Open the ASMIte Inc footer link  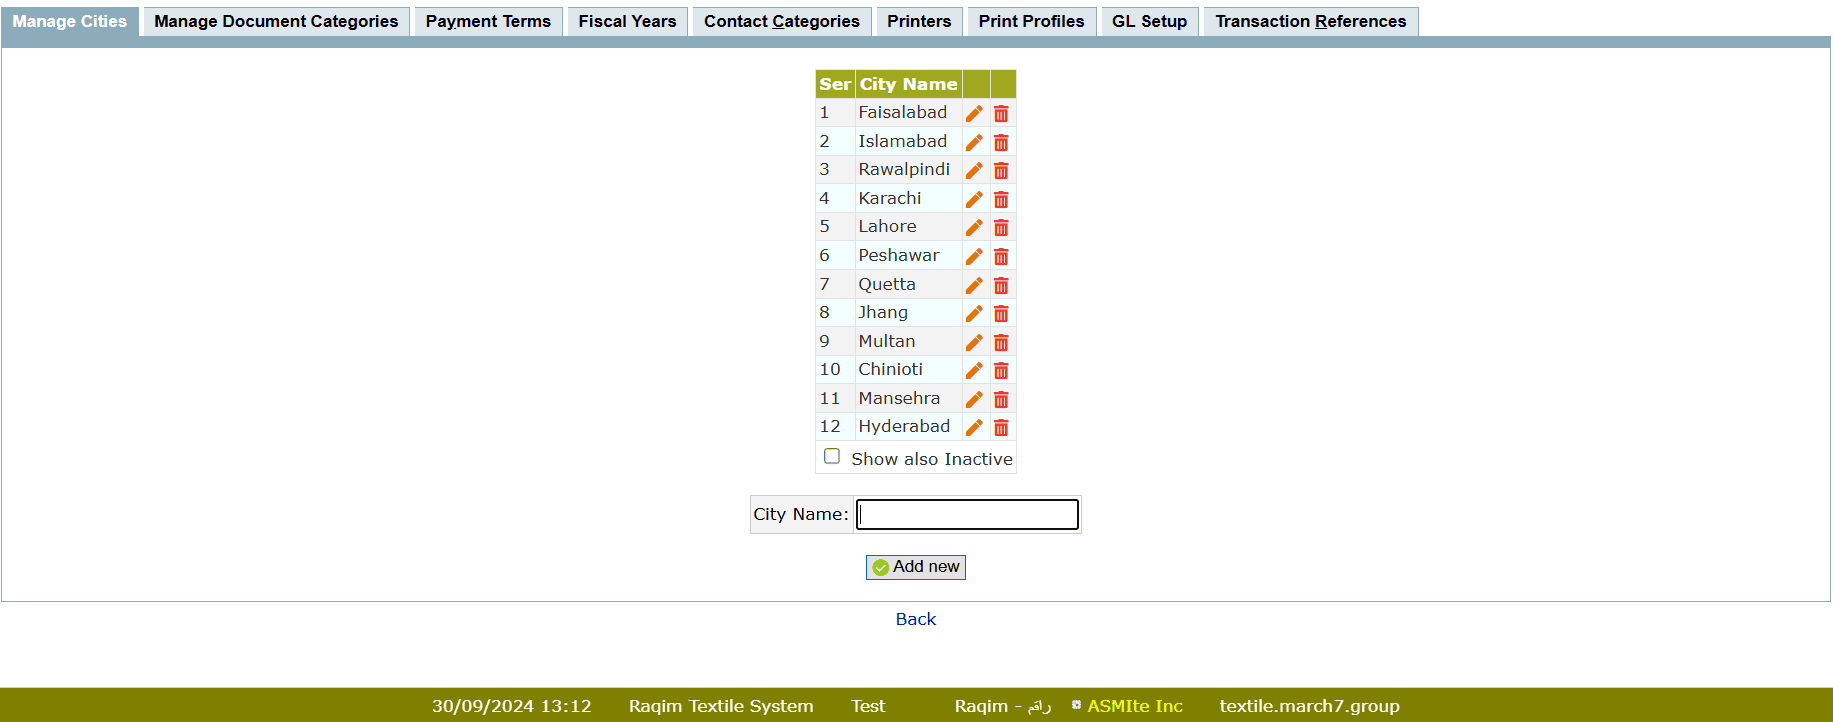coord(1134,706)
